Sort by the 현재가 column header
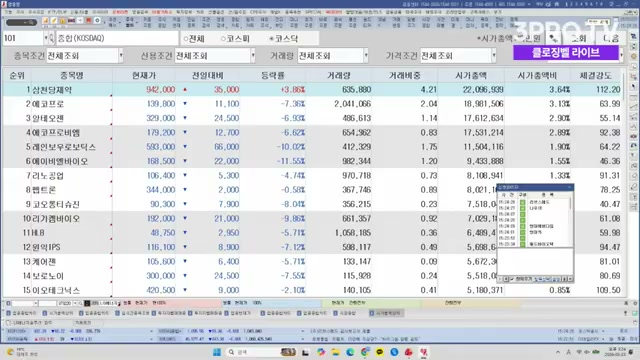Viewport: 640px width, 360px height. pos(144,76)
